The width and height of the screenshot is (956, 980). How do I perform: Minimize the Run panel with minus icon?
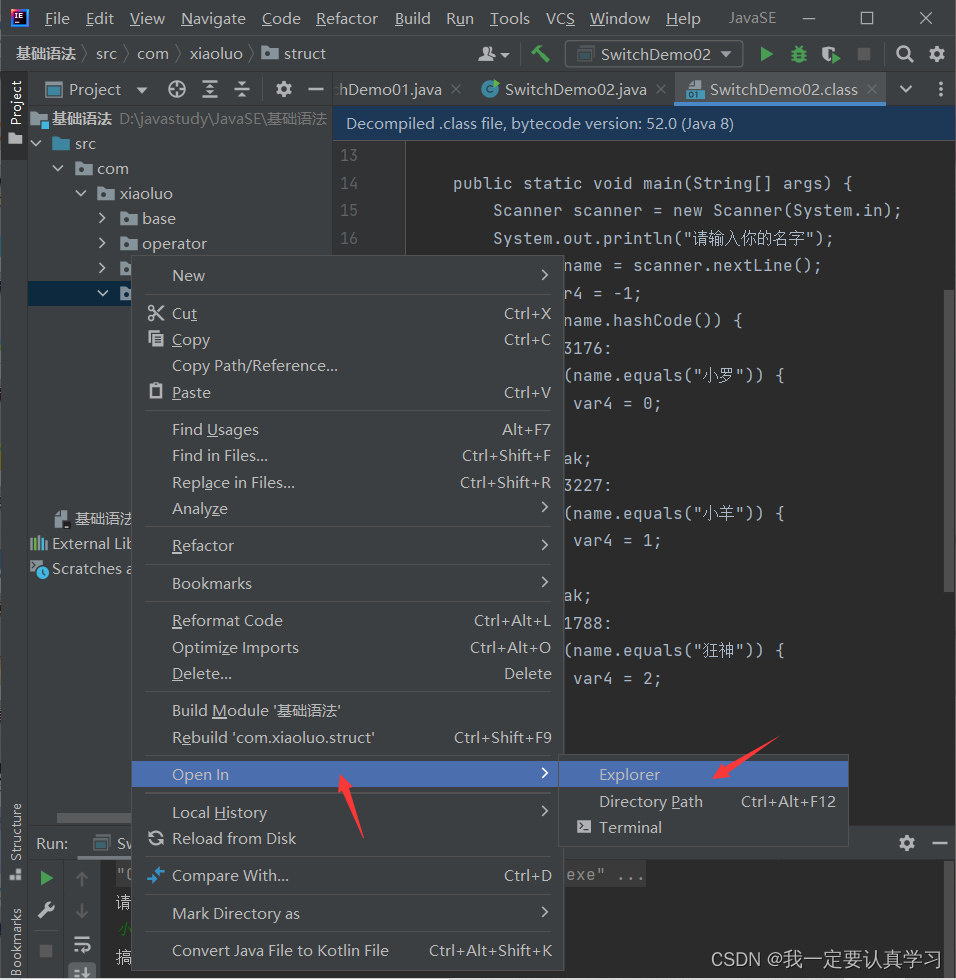coord(939,843)
